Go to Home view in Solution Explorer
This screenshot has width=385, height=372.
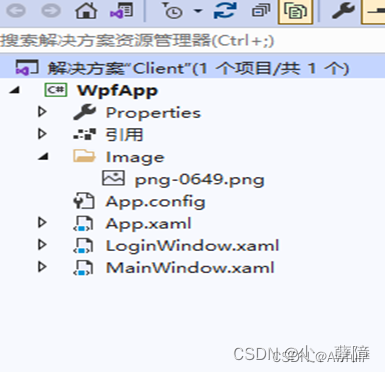tap(86, 10)
